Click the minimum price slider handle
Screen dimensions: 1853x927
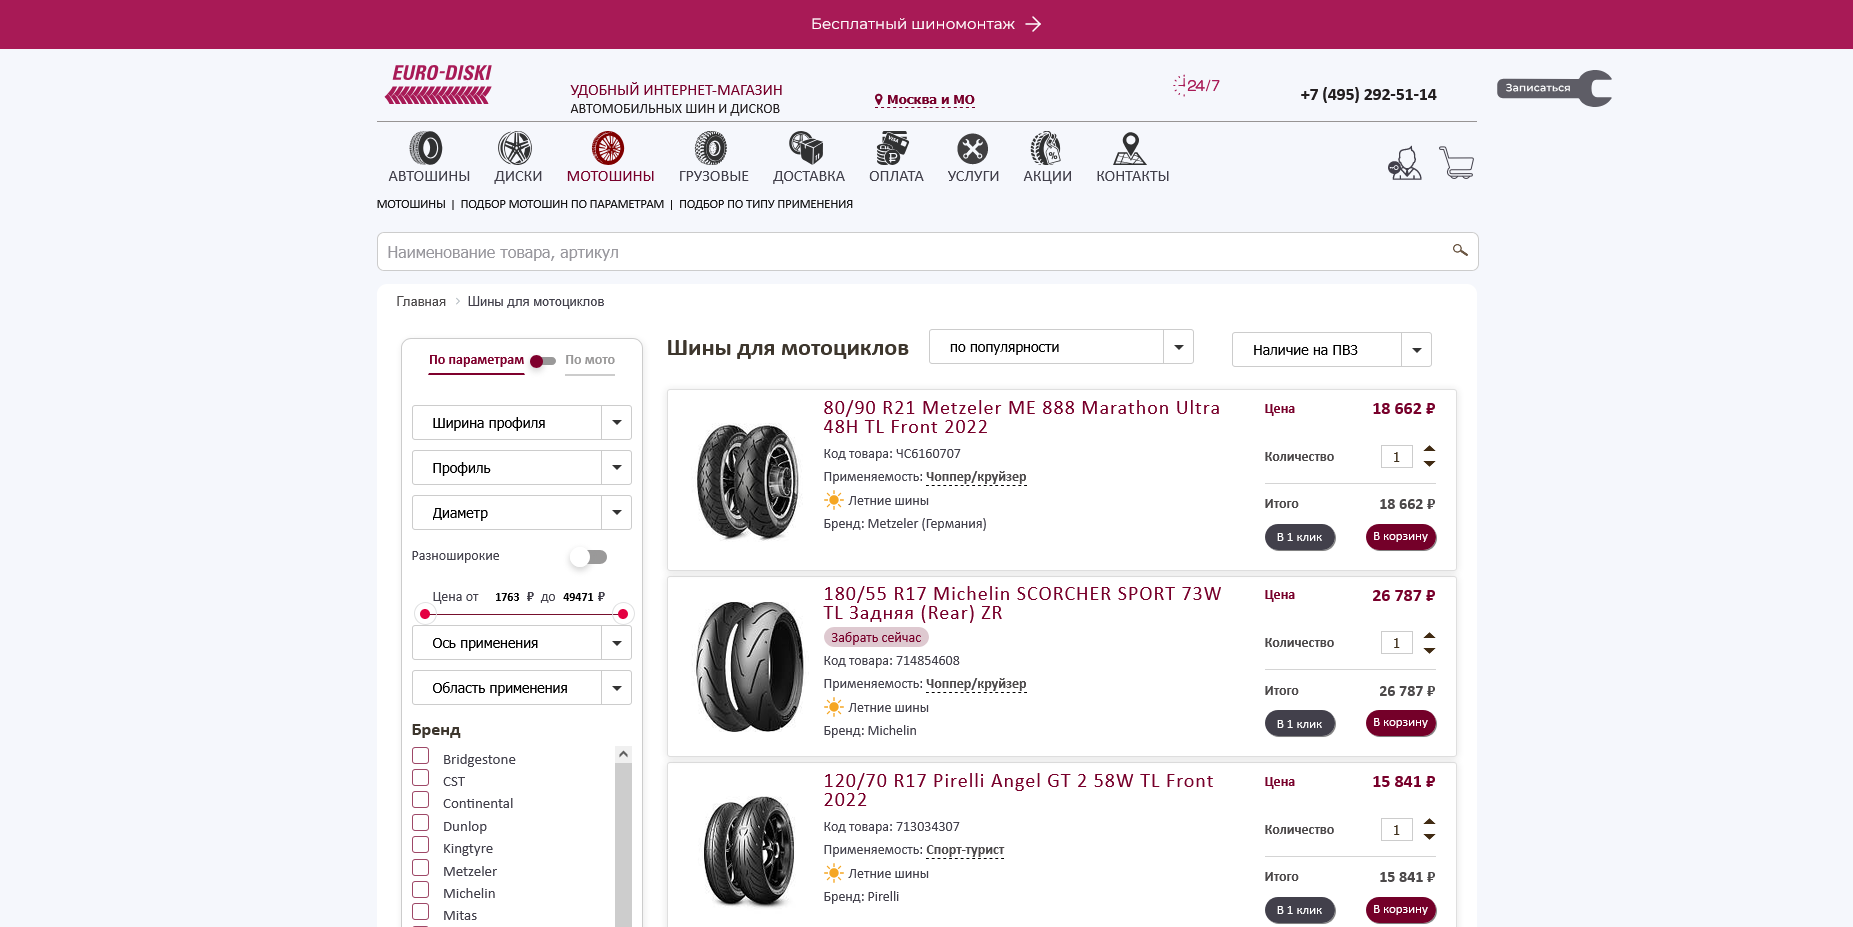point(425,614)
